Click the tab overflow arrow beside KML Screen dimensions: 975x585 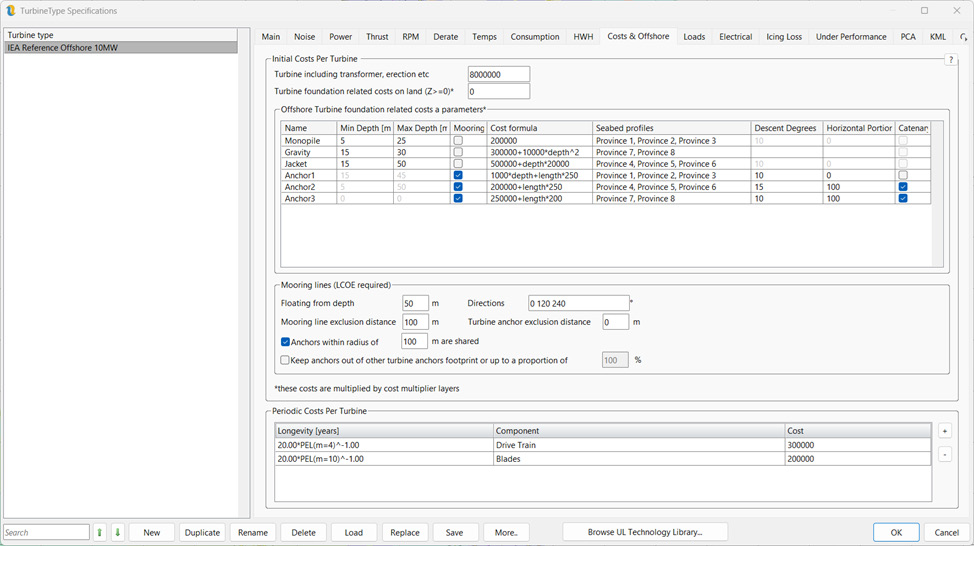[x=961, y=36]
